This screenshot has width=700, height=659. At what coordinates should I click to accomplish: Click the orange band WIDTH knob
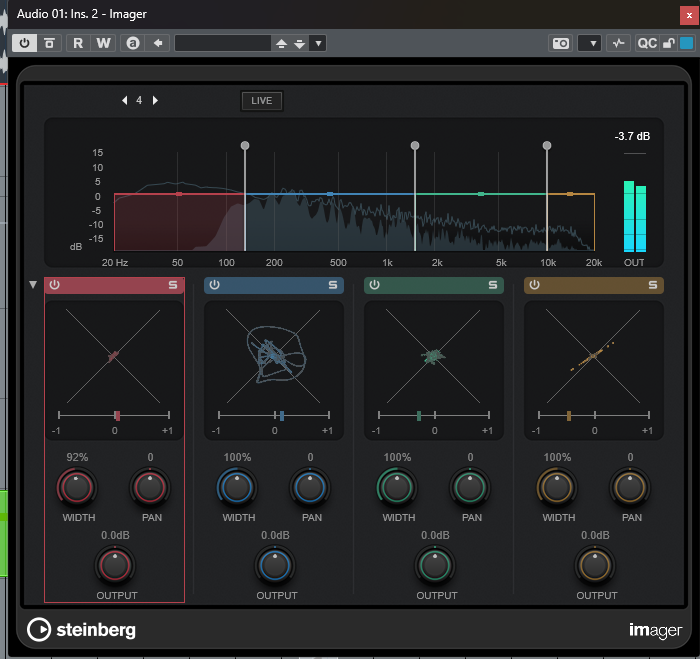[x=557, y=487]
